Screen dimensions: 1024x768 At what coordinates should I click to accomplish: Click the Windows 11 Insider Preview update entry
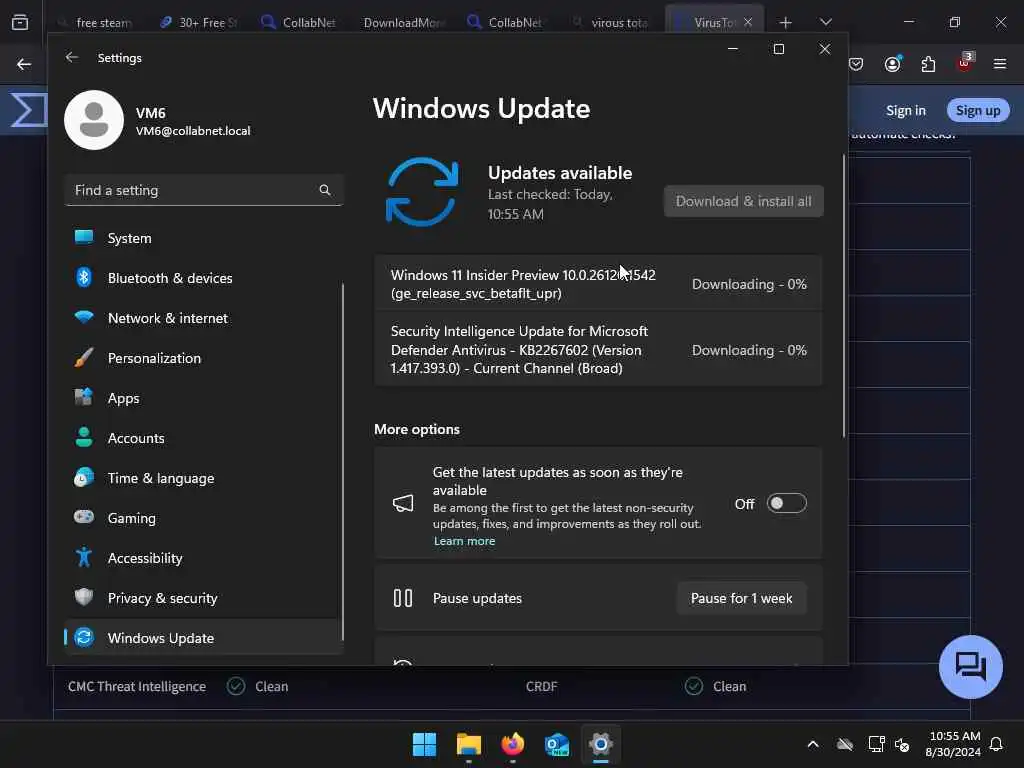click(x=598, y=284)
